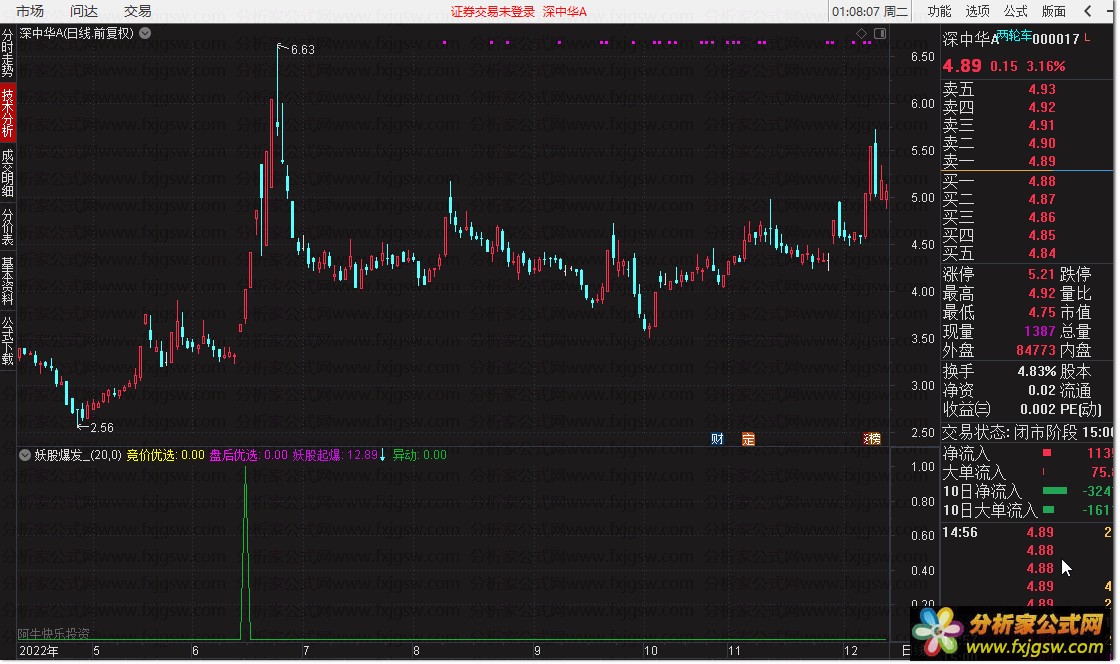Click the clock 01:08:07 周二
The image size is (1120, 664).
(869, 11)
